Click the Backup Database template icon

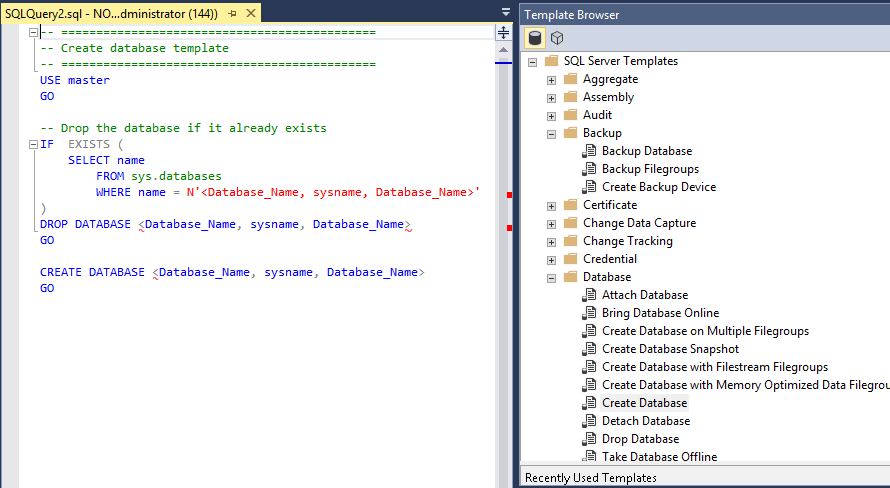(x=589, y=151)
